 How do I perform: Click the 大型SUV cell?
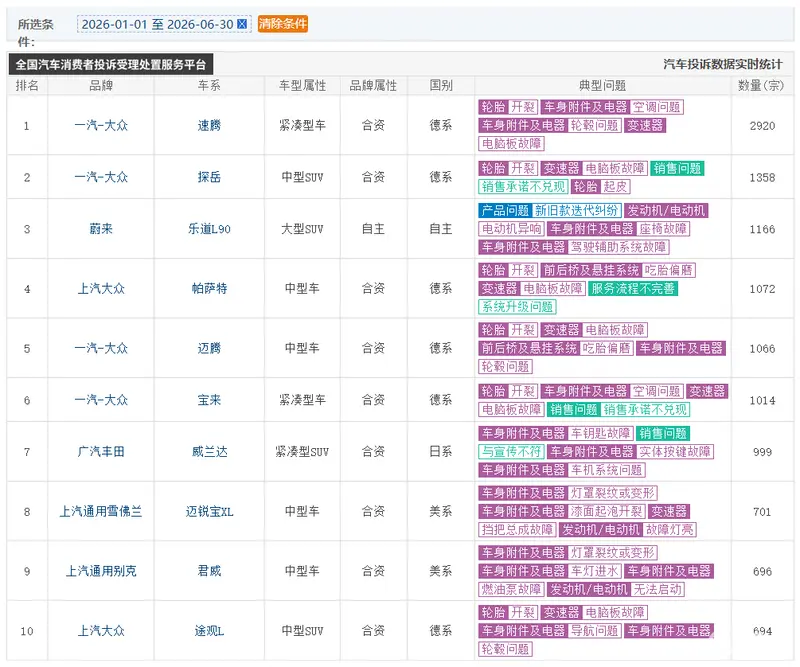coord(302,229)
